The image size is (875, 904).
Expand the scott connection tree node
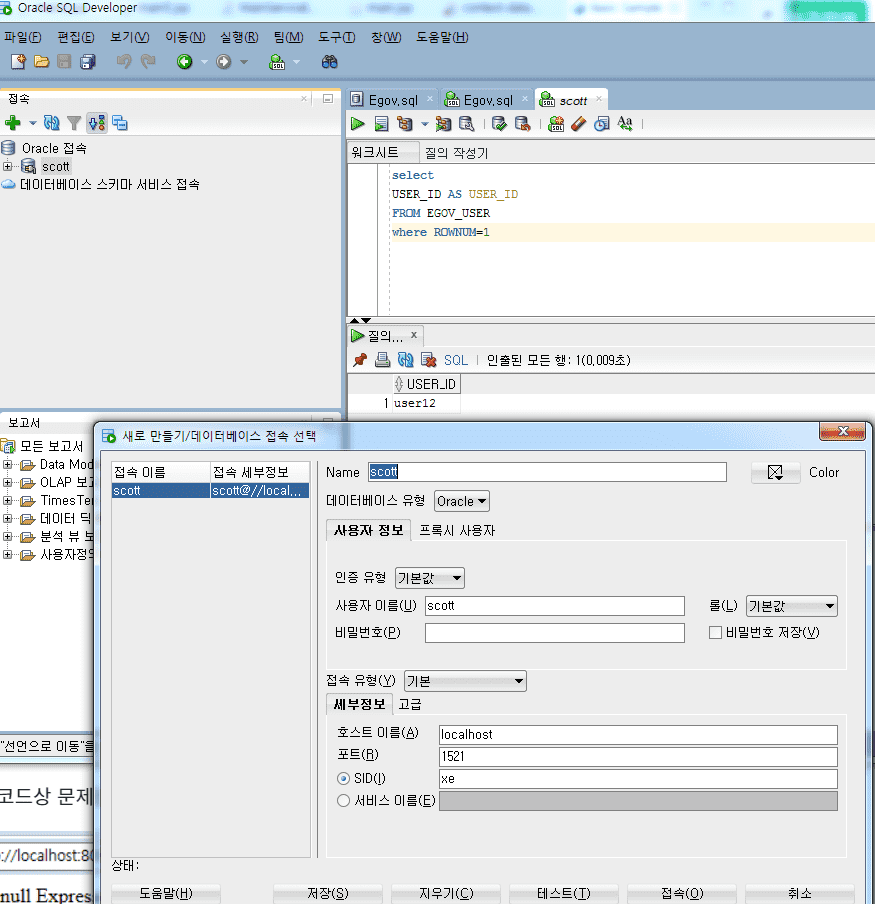tap(8, 166)
